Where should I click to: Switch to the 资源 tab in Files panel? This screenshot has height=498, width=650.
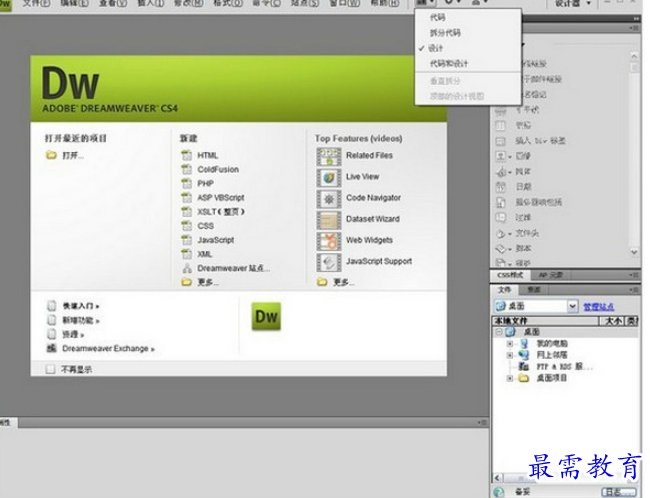[533, 289]
